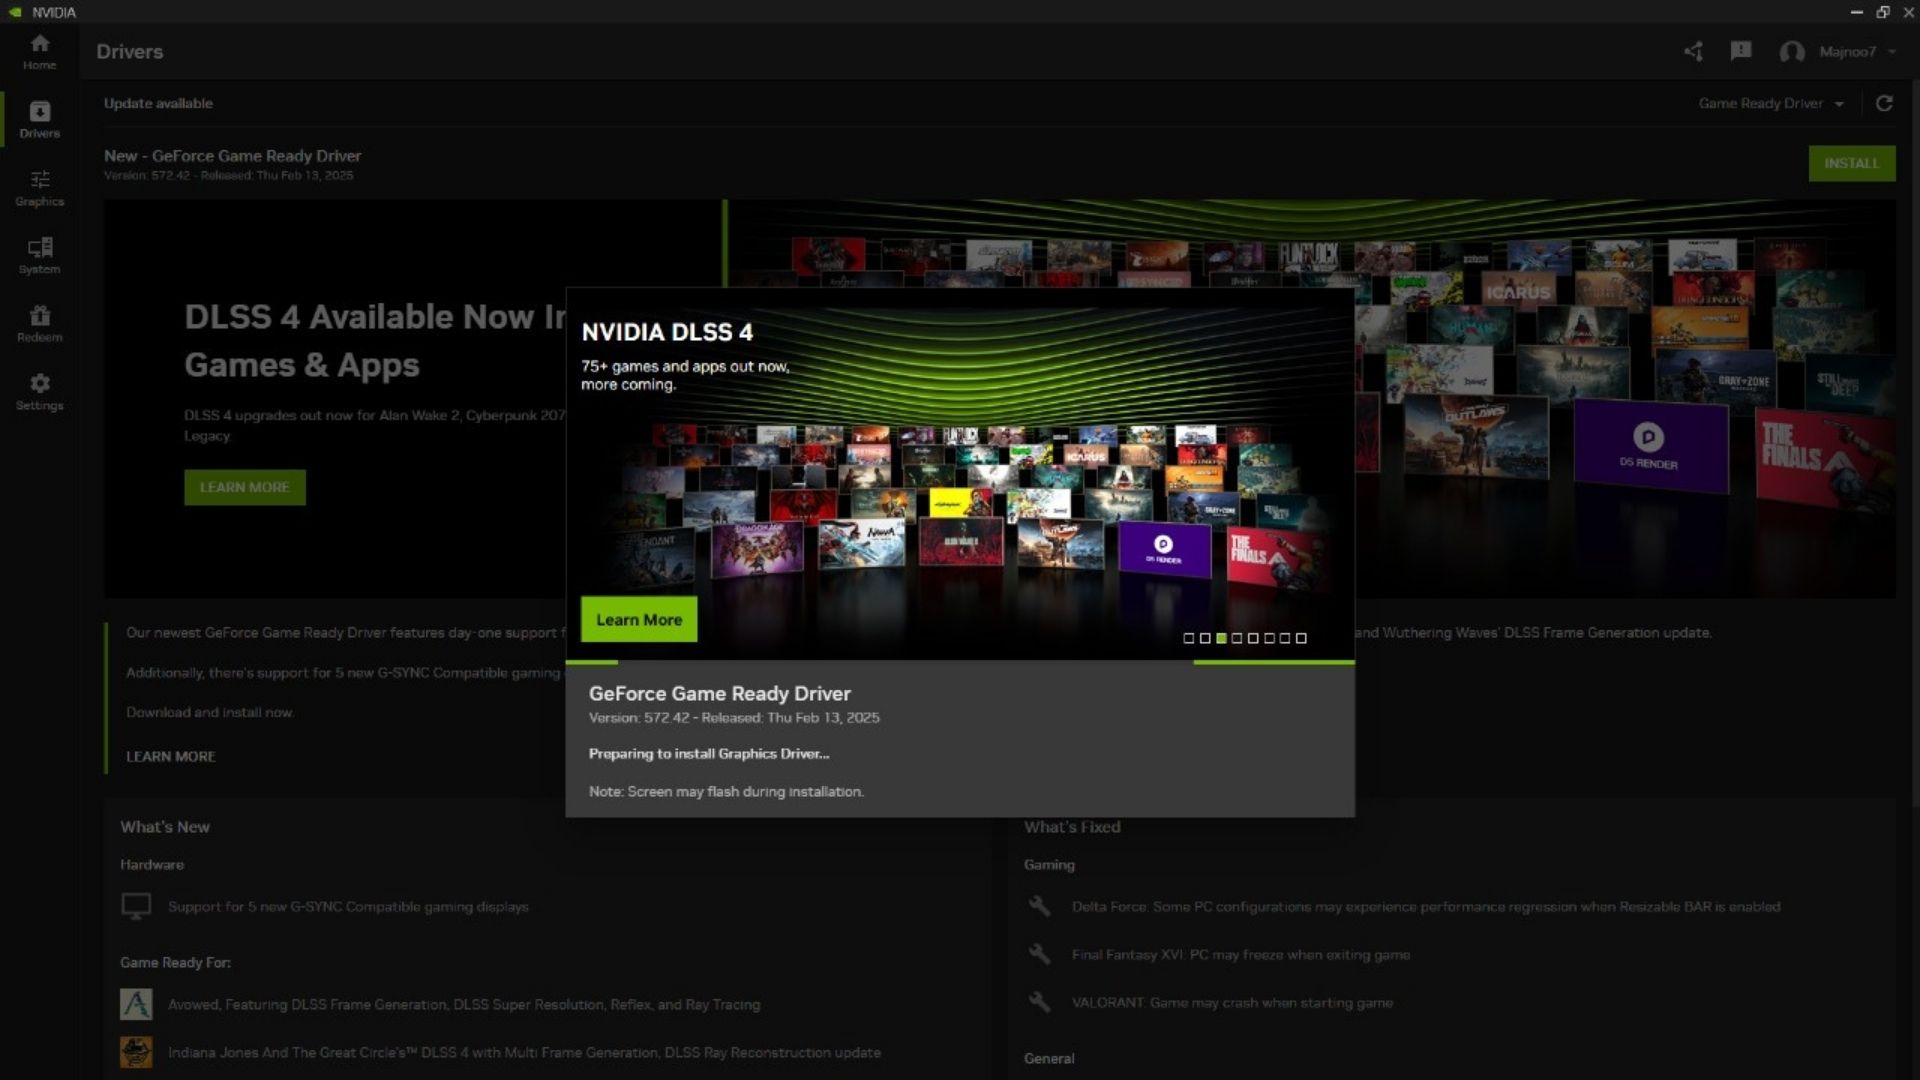The image size is (1920, 1080).
Task: Open the Home page in sidebar
Action: [40, 52]
